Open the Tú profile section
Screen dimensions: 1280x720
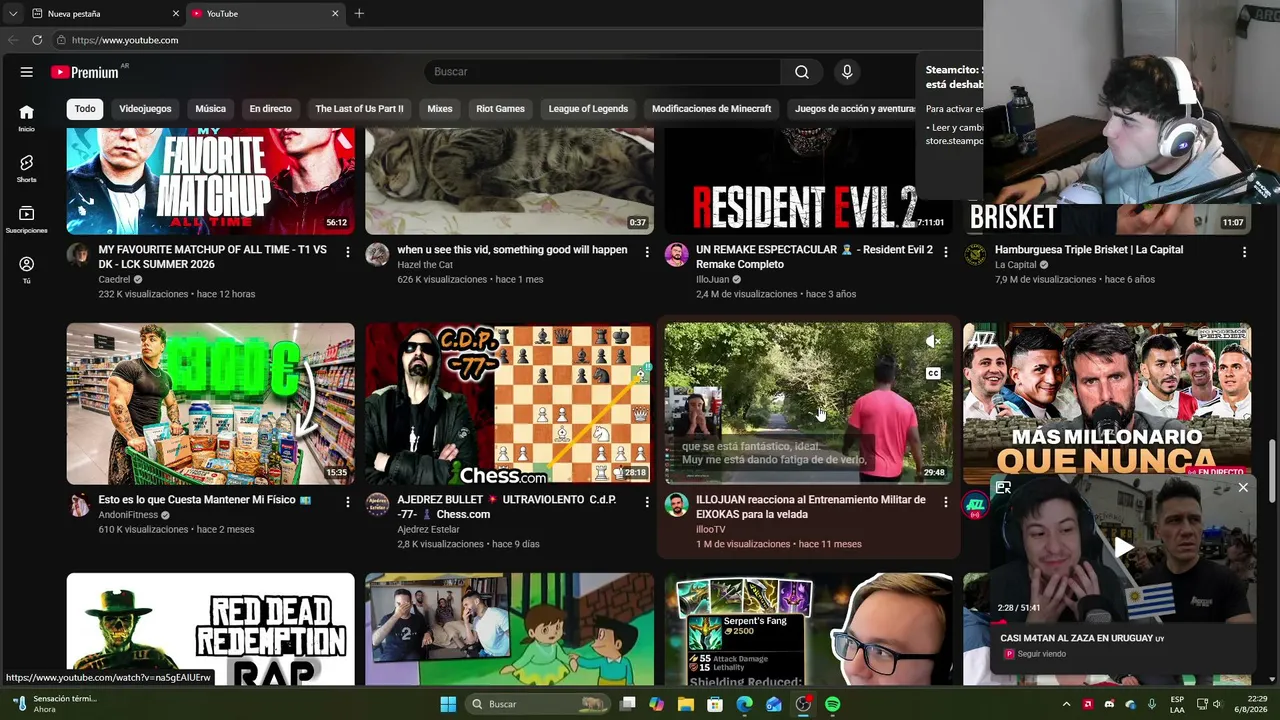click(x=26, y=269)
